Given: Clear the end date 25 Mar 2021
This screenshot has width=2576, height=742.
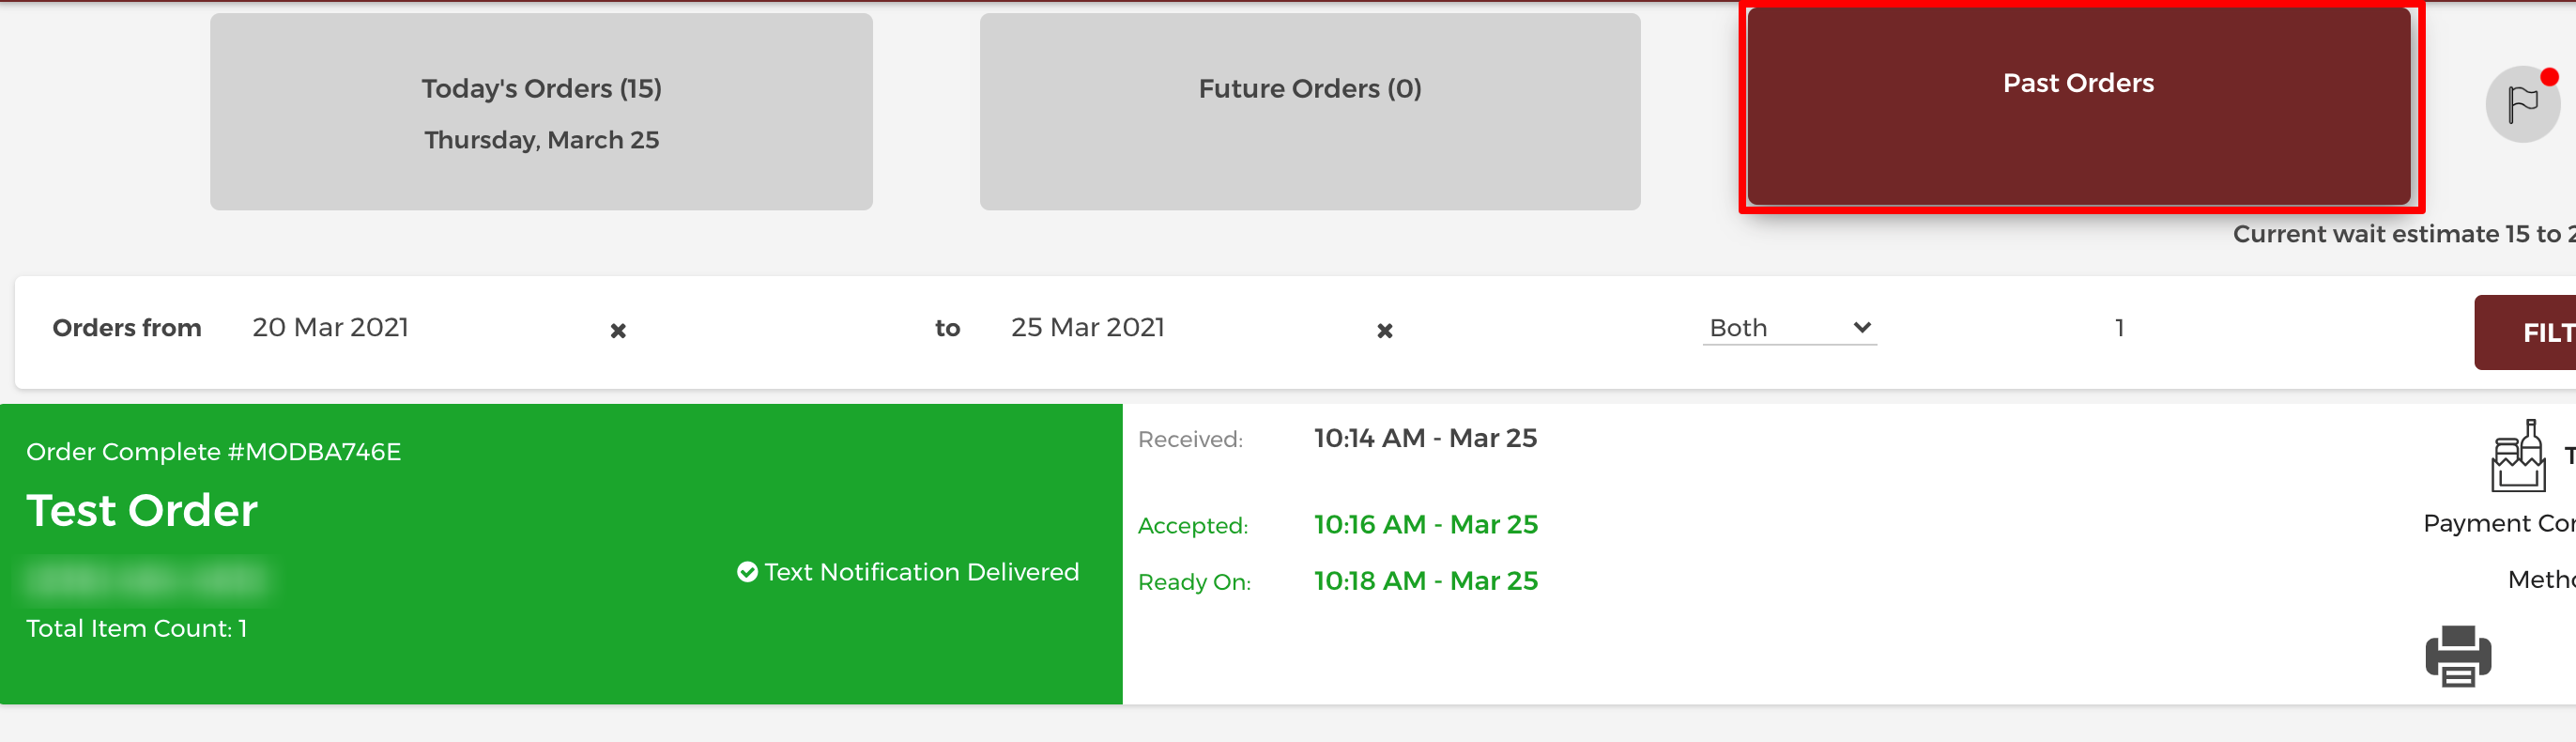Looking at the screenshot, I should click(1384, 331).
